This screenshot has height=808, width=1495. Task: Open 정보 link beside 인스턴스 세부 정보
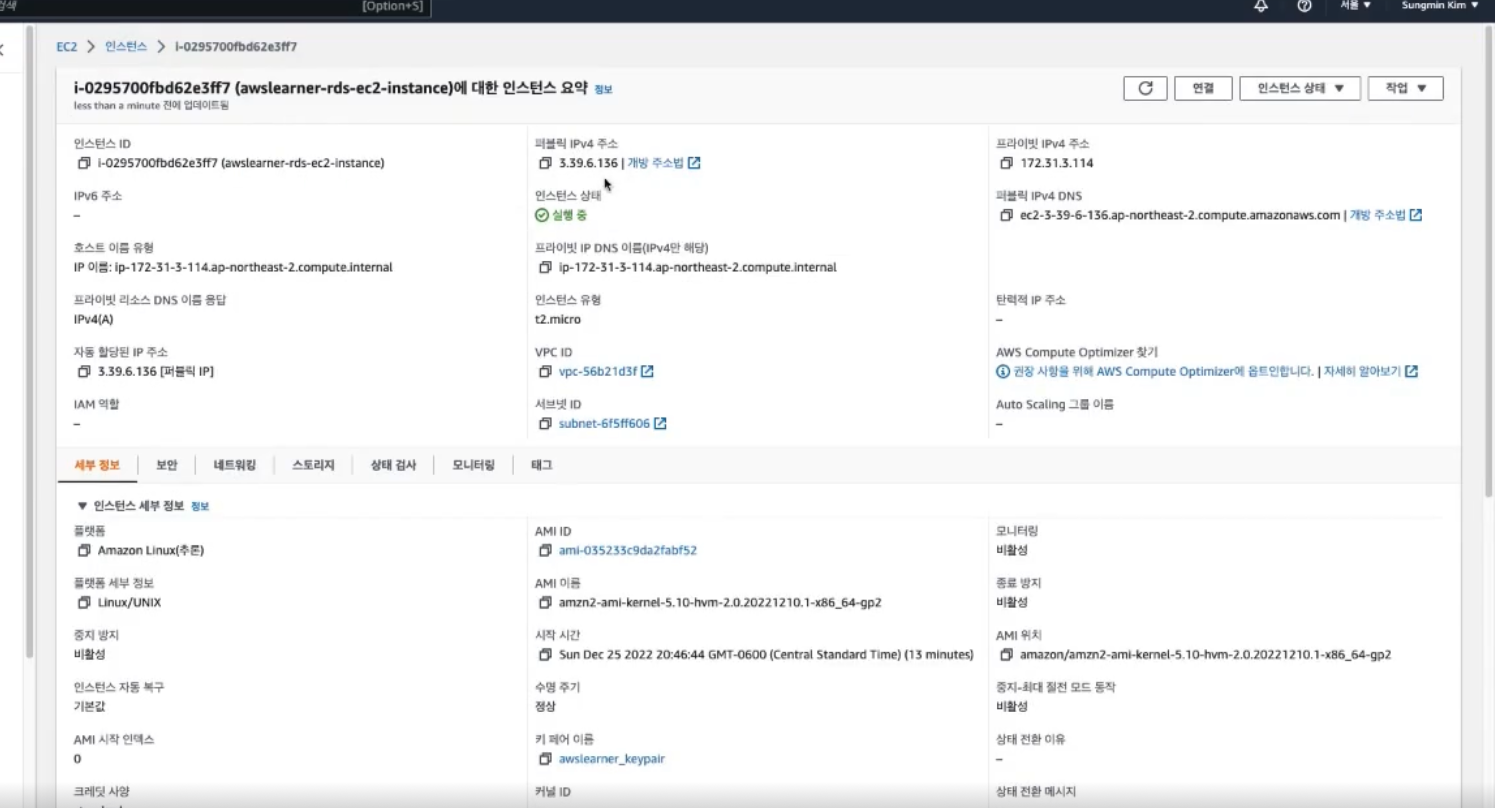pyautogui.click(x=200, y=507)
